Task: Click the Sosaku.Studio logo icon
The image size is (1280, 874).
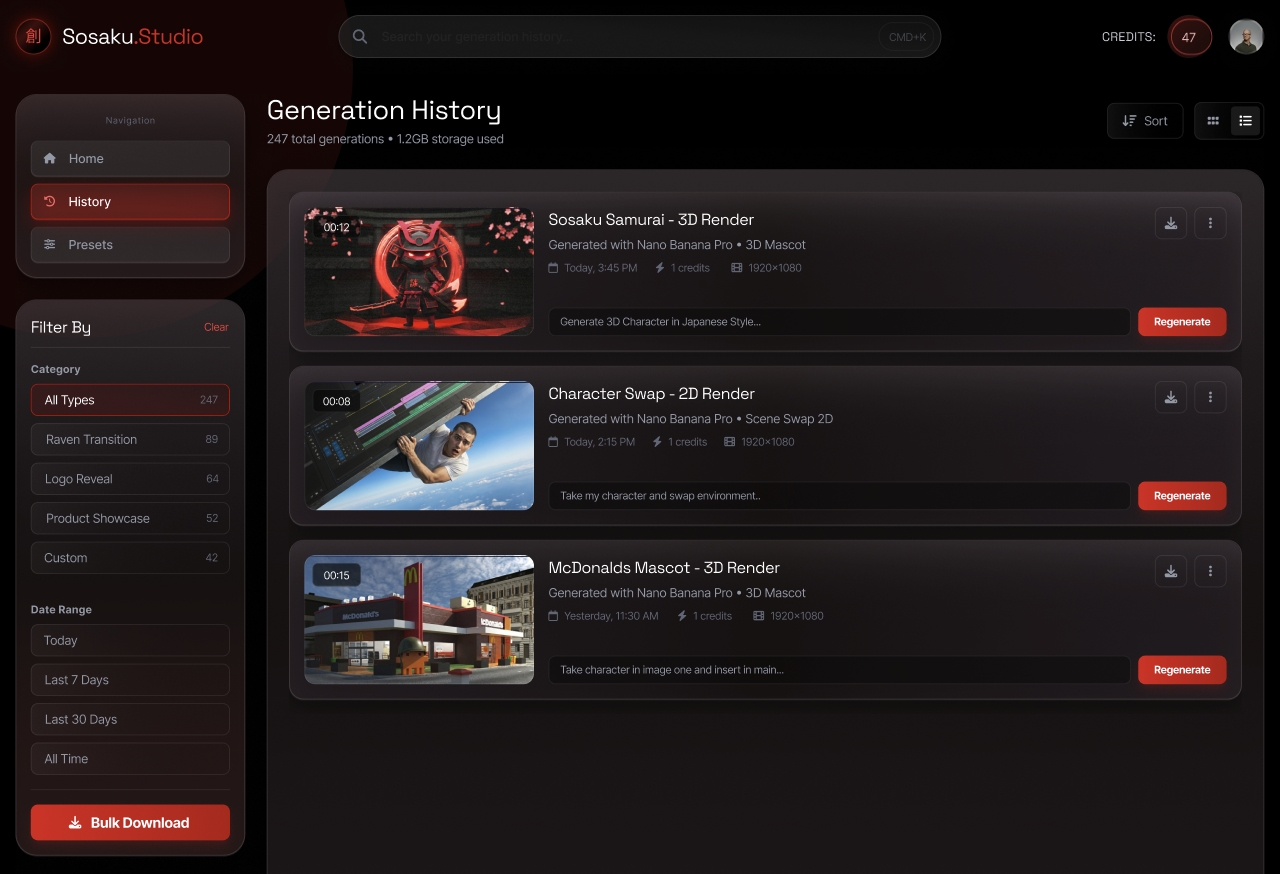Action: coord(33,36)
